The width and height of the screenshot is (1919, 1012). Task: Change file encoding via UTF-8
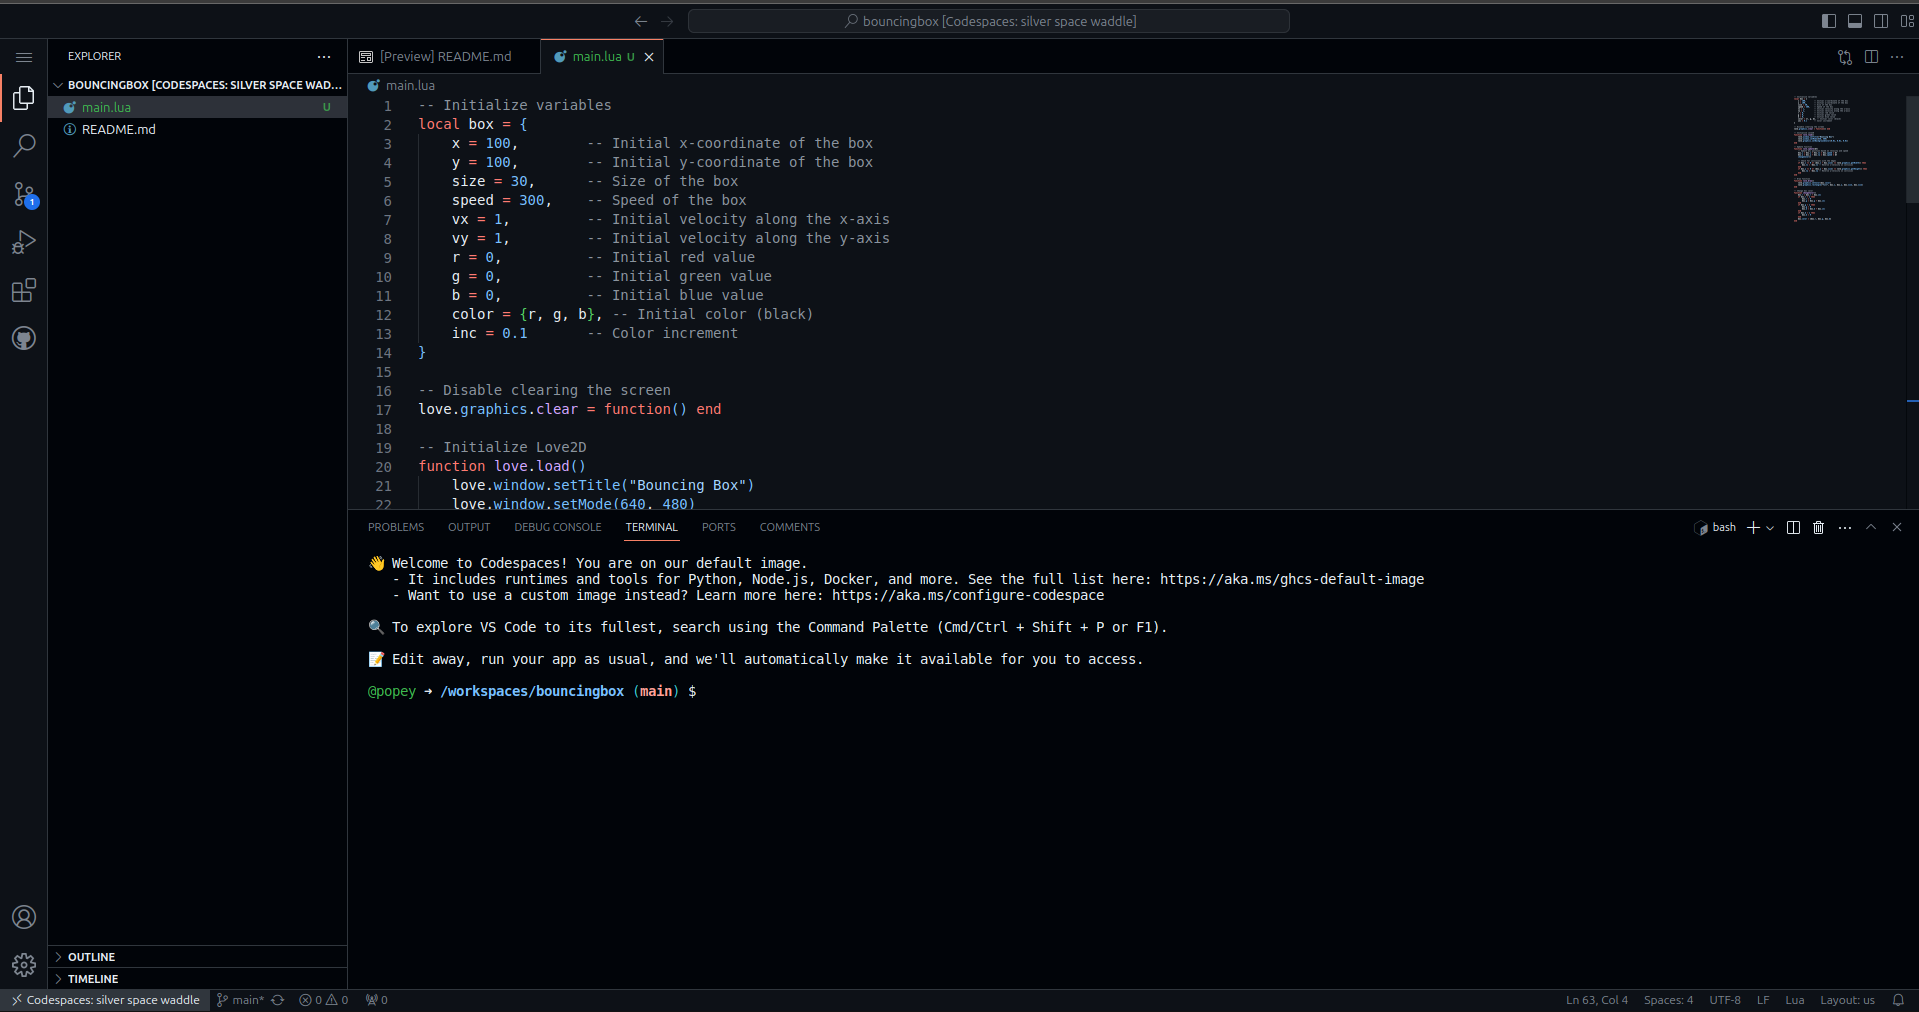coord(1725,1000)
